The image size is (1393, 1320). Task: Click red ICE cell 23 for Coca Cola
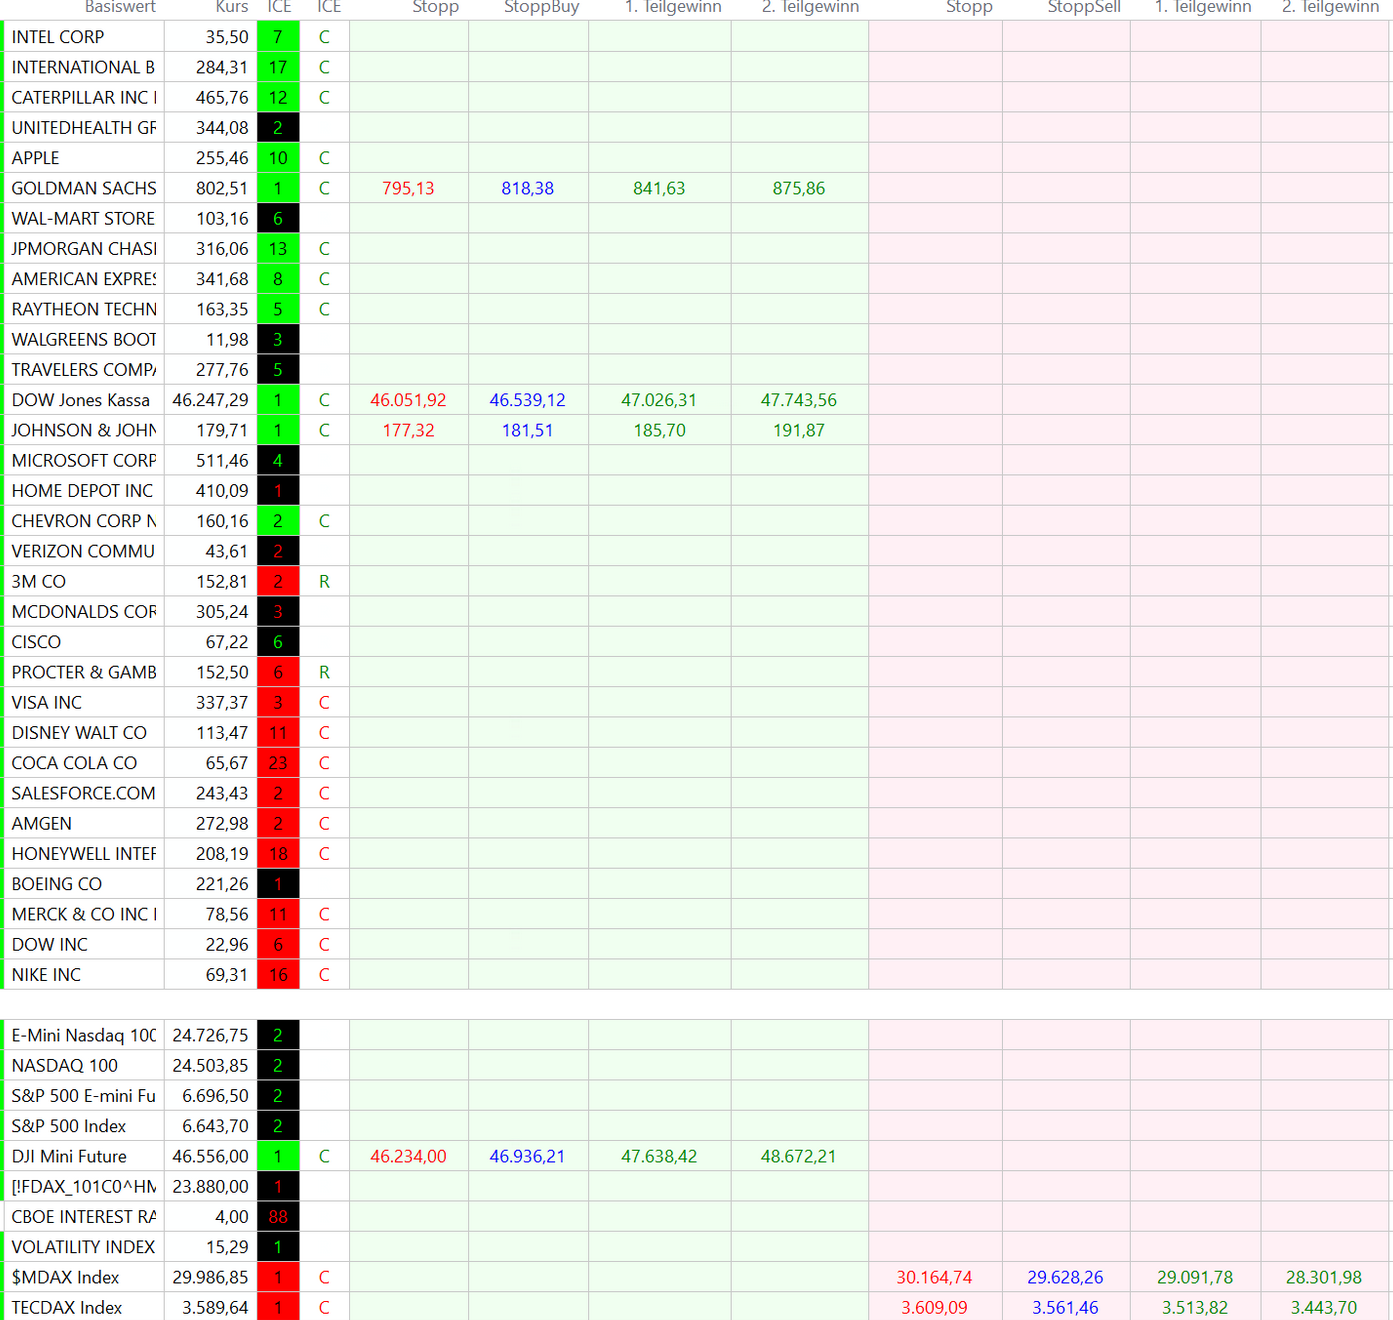(x=278, y=763)
